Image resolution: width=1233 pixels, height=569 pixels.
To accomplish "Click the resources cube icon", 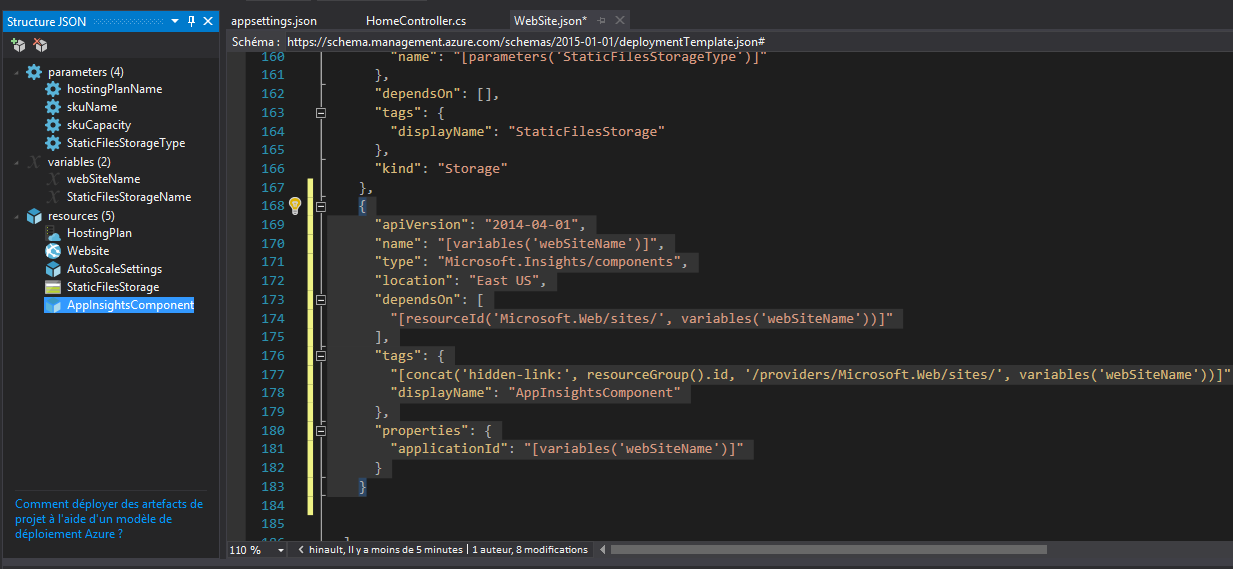I will point(34,216).
